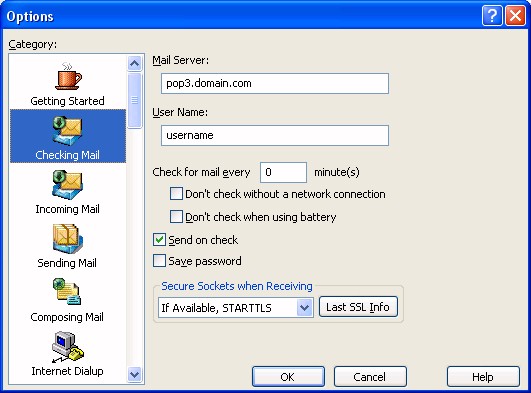Click the Cancel button

tap(370, 377)
